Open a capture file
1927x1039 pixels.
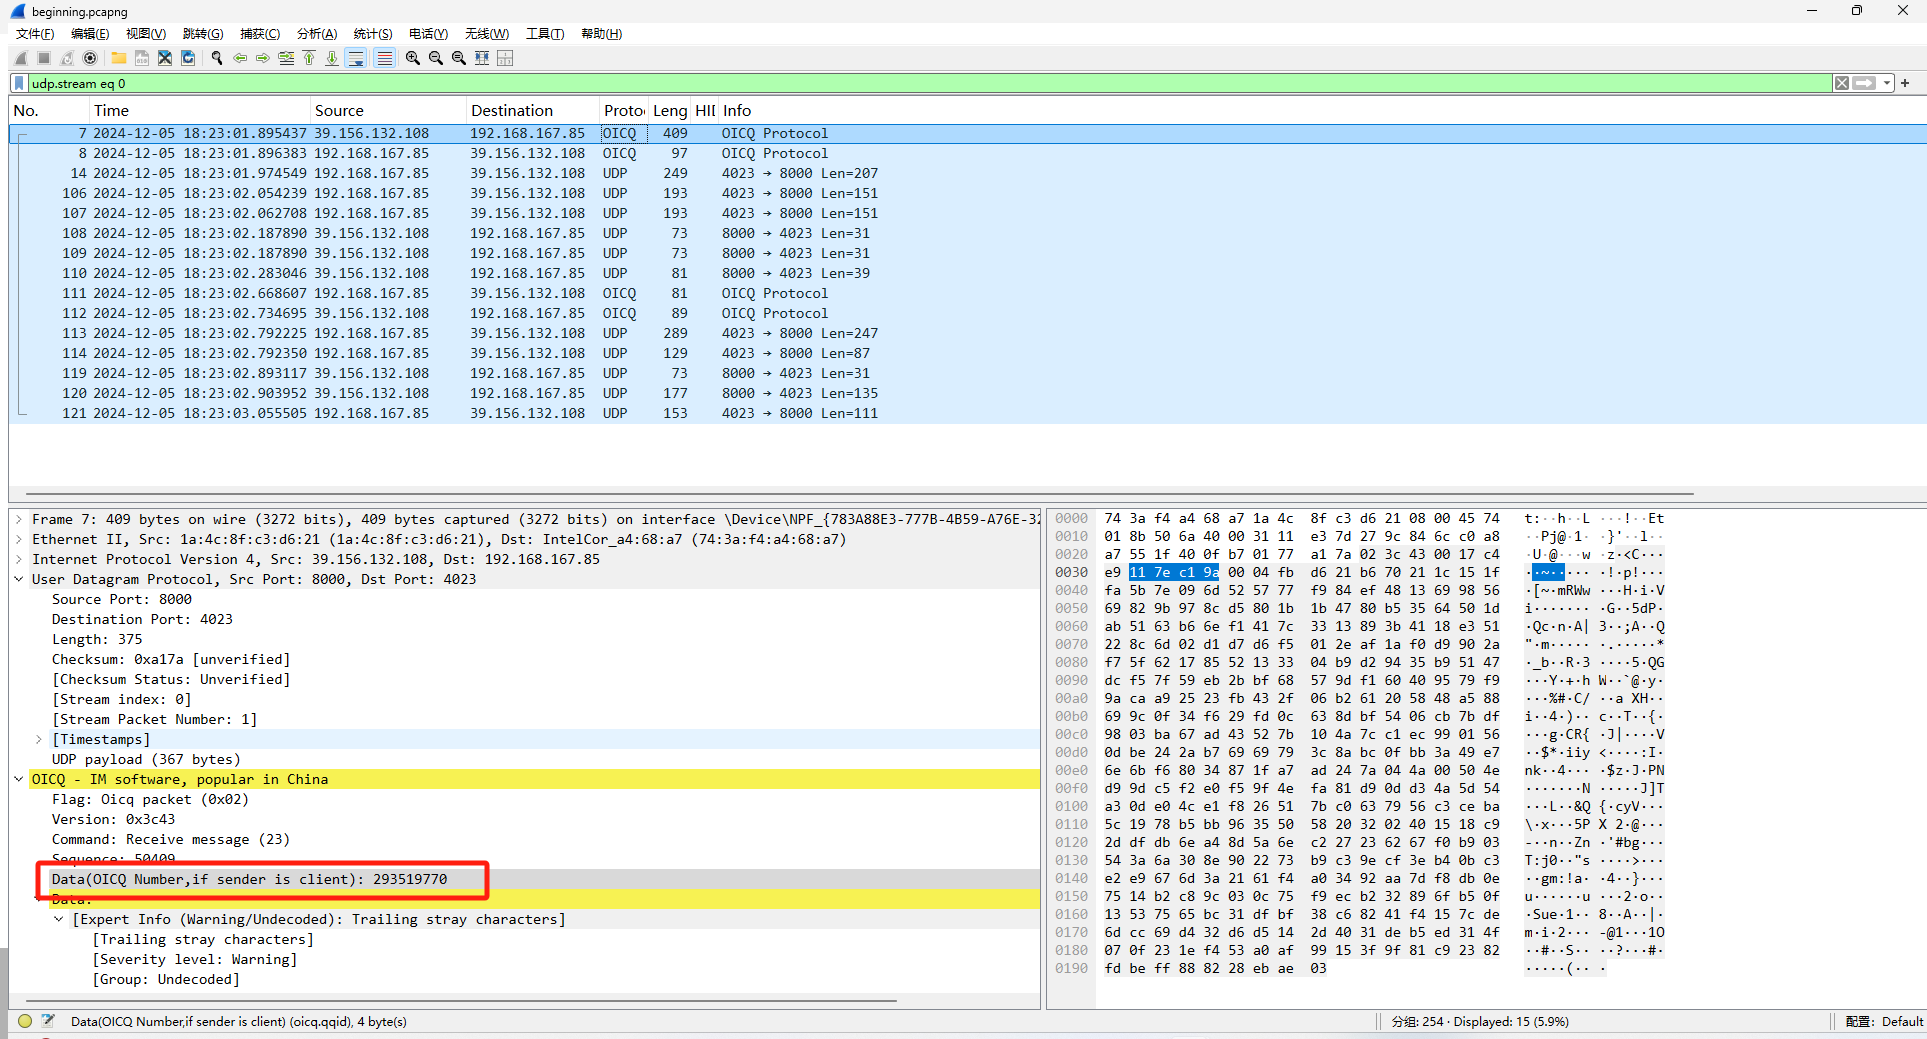pos(119,58)
